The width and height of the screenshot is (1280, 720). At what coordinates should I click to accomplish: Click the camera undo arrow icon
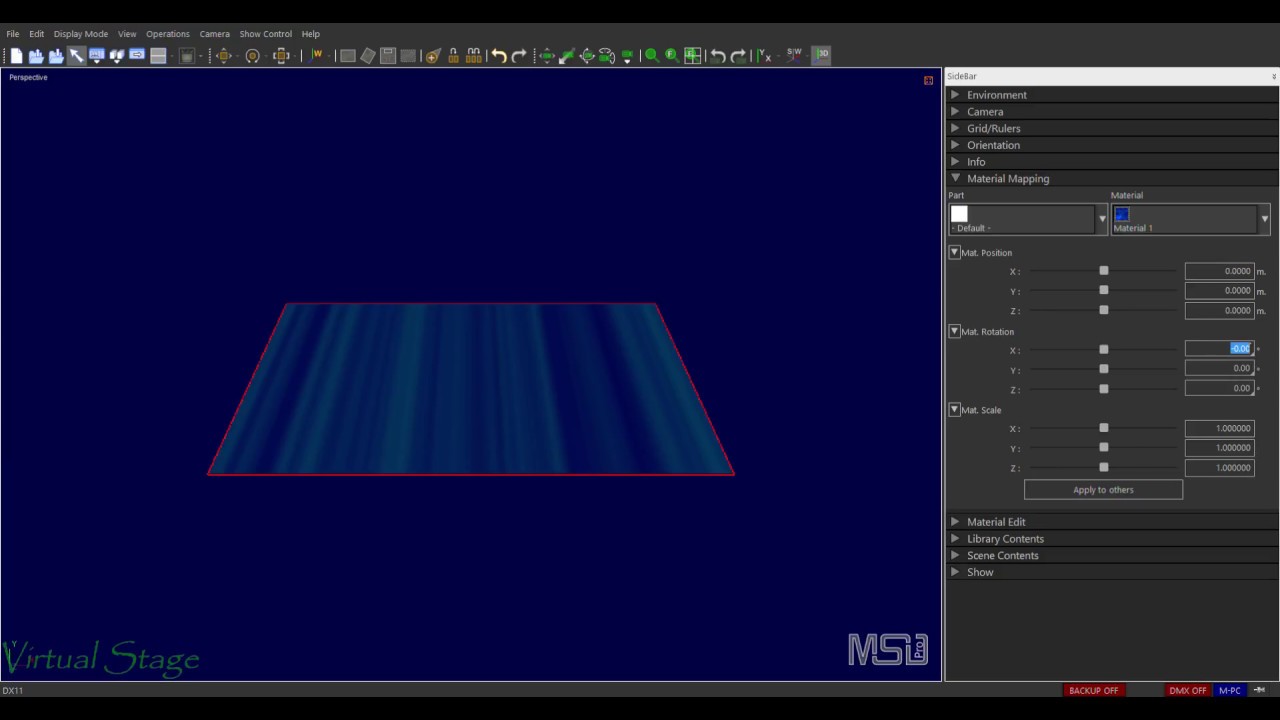[717, 56]
